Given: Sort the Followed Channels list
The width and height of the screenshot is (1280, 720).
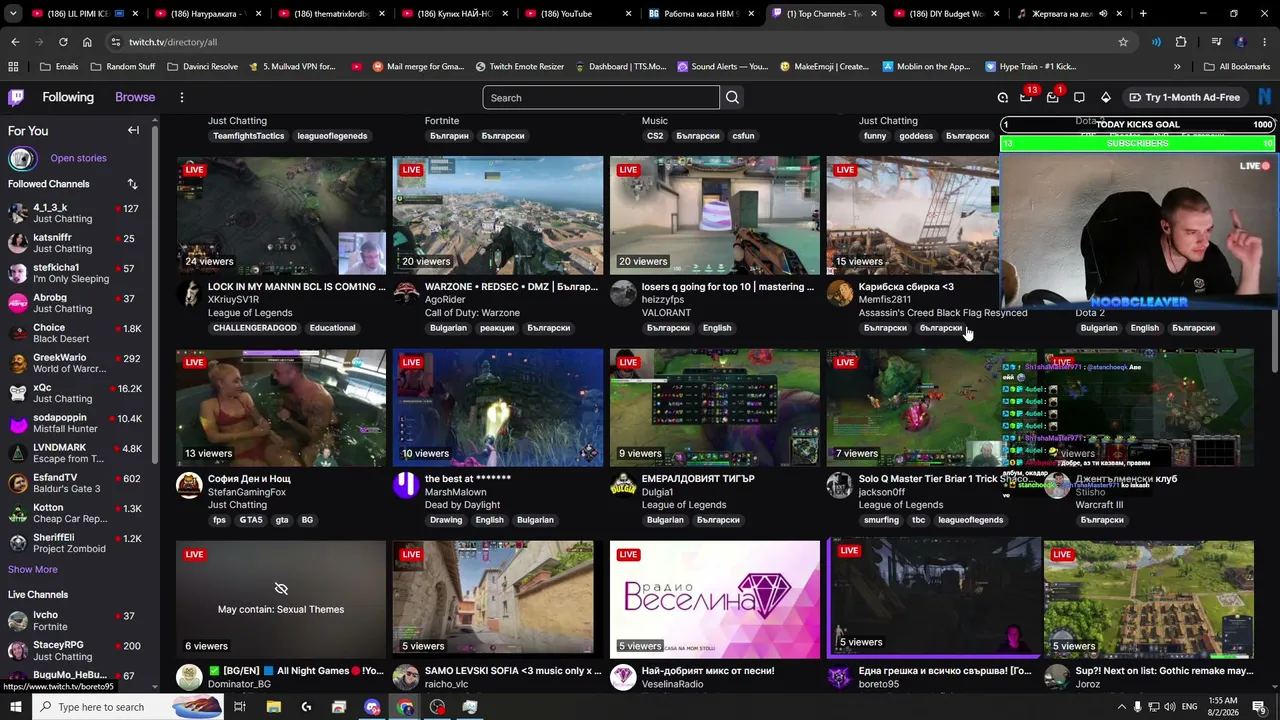Looking at the screenshot, I should coord(132,184).
